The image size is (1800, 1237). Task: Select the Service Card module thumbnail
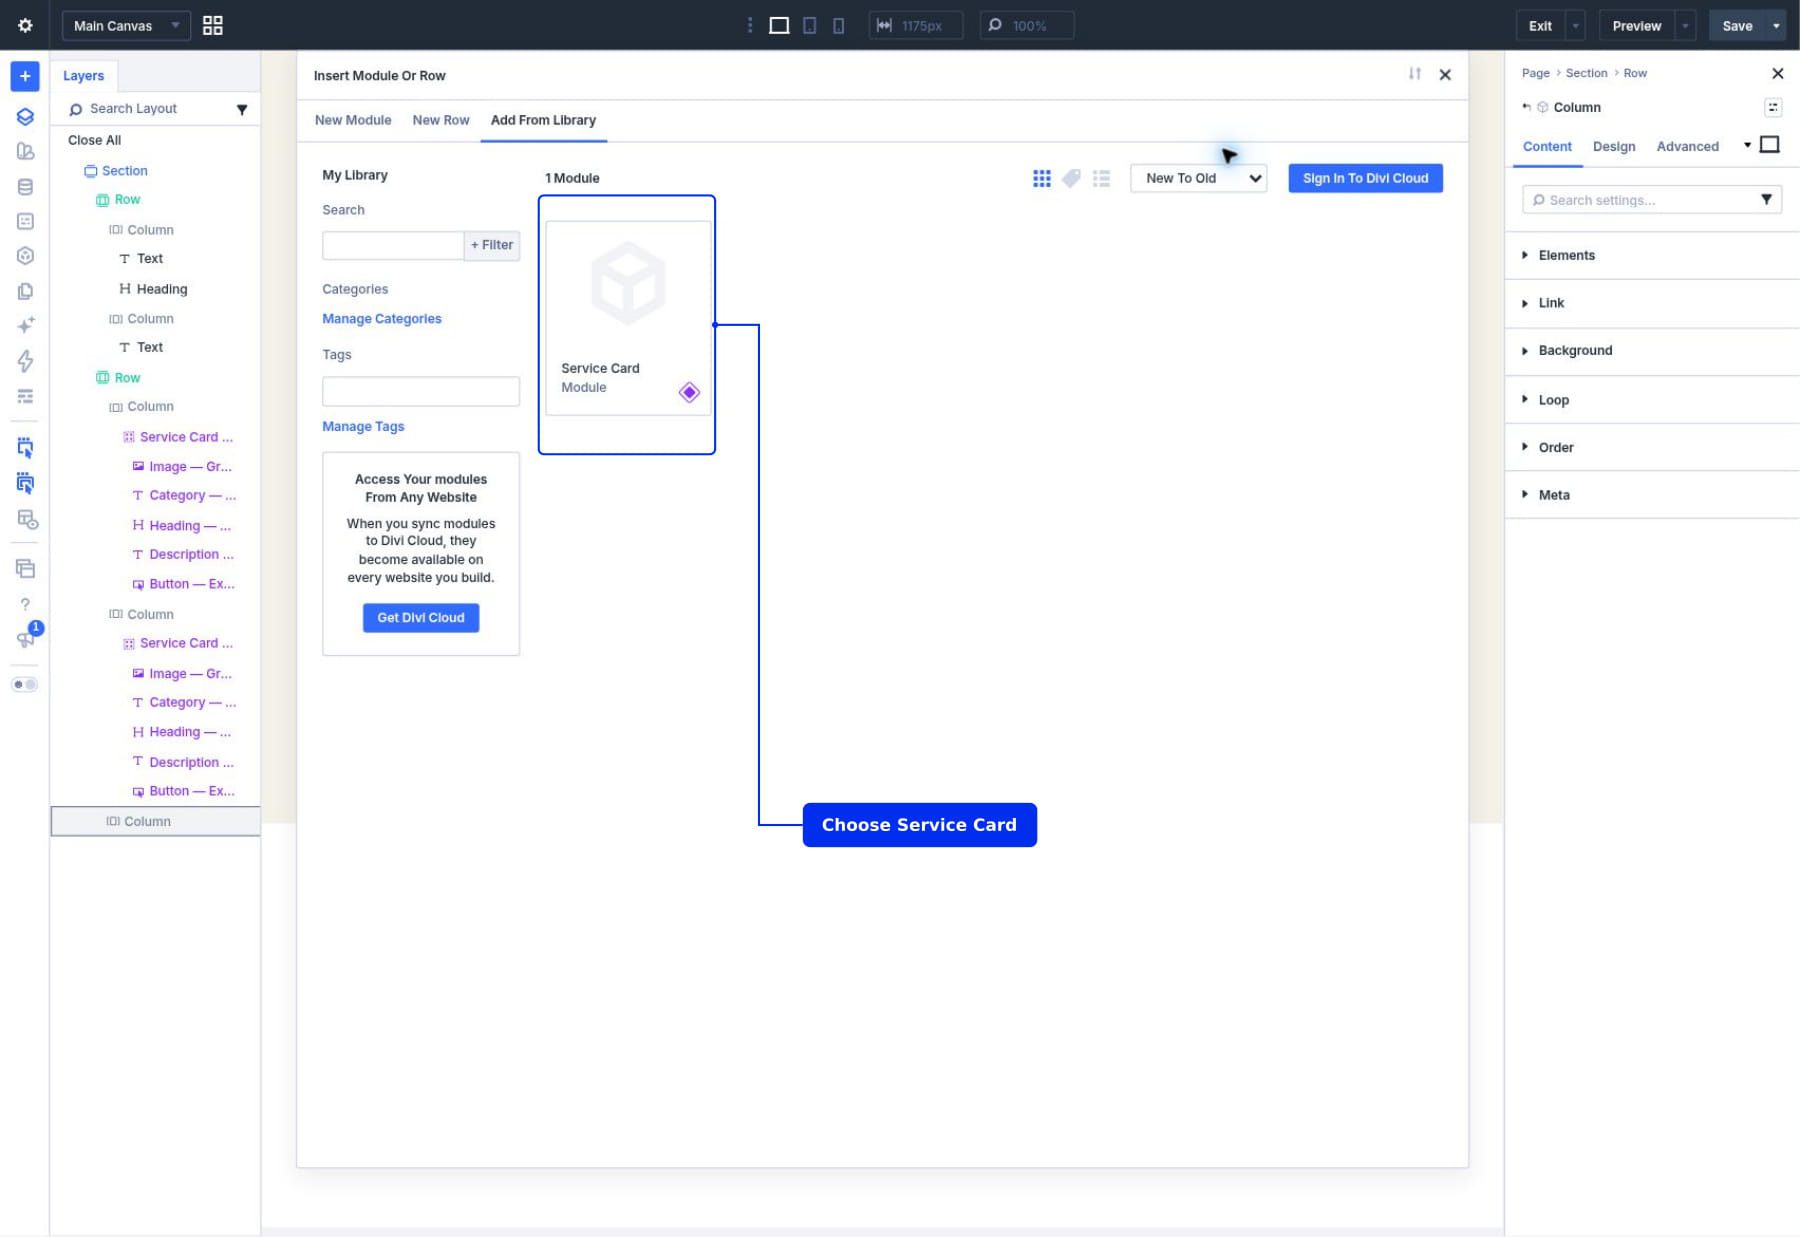628,318
